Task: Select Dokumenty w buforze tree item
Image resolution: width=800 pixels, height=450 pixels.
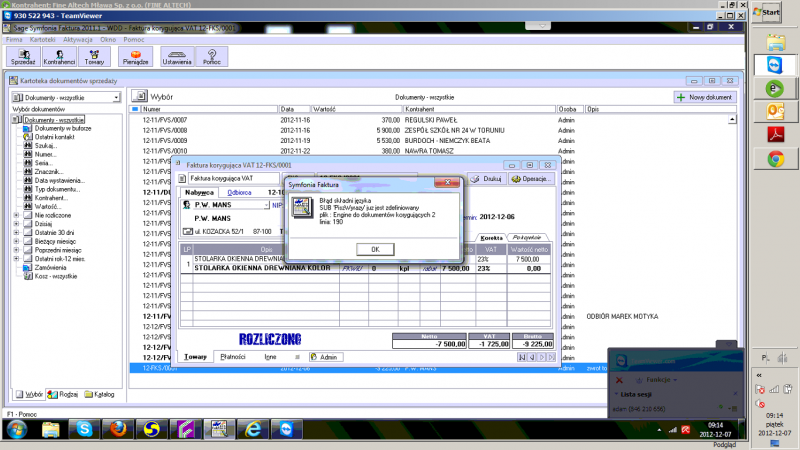Action: (x=63, y=129)
